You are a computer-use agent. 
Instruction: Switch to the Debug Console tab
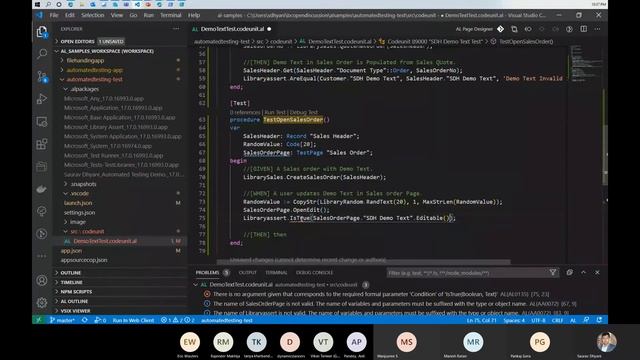pyautogui.click(x=314, y=273)
